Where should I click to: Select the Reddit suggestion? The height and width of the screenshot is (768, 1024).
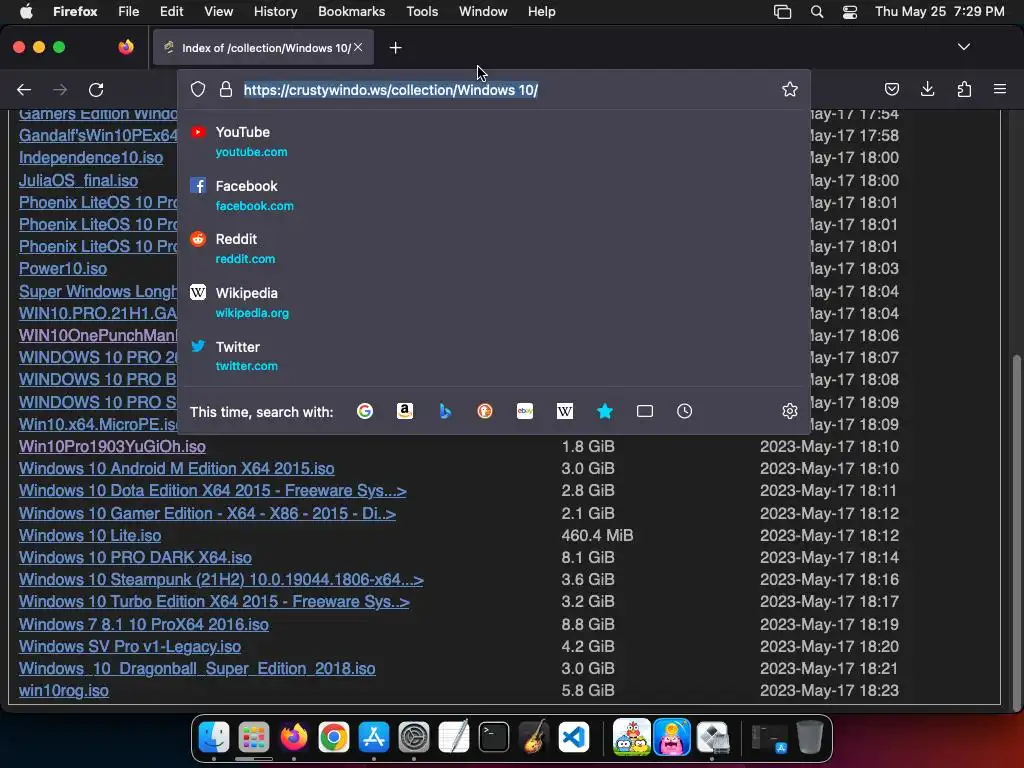(494, 248)
